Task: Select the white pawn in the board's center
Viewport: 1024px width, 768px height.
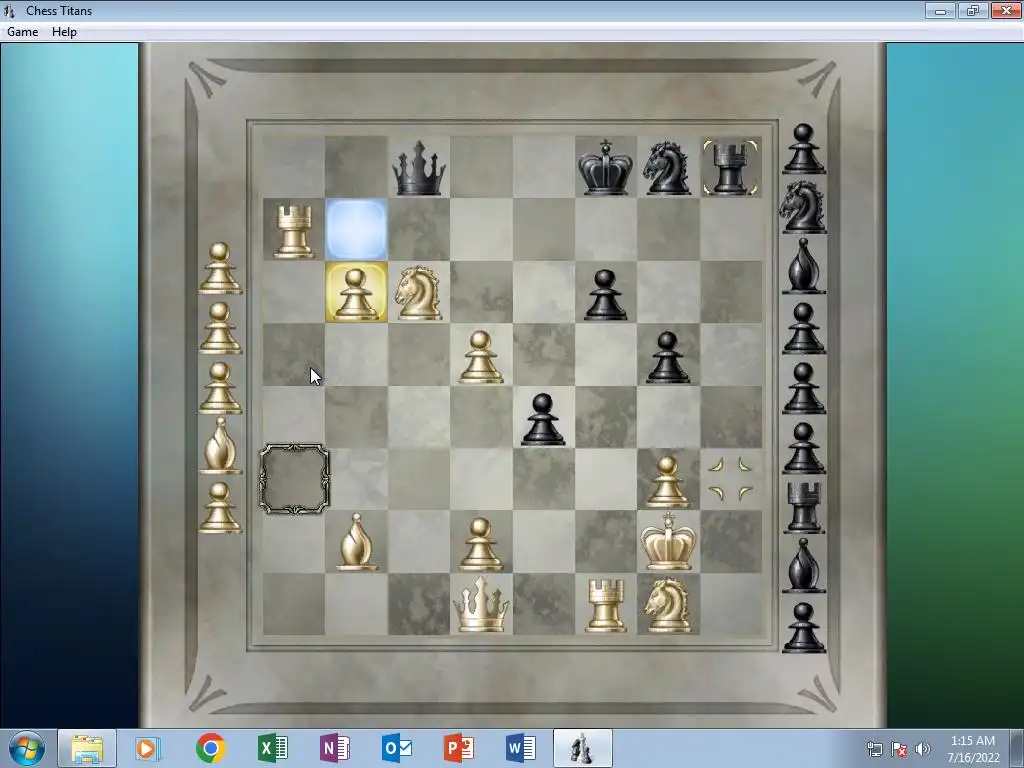Action: coord(481,357)
